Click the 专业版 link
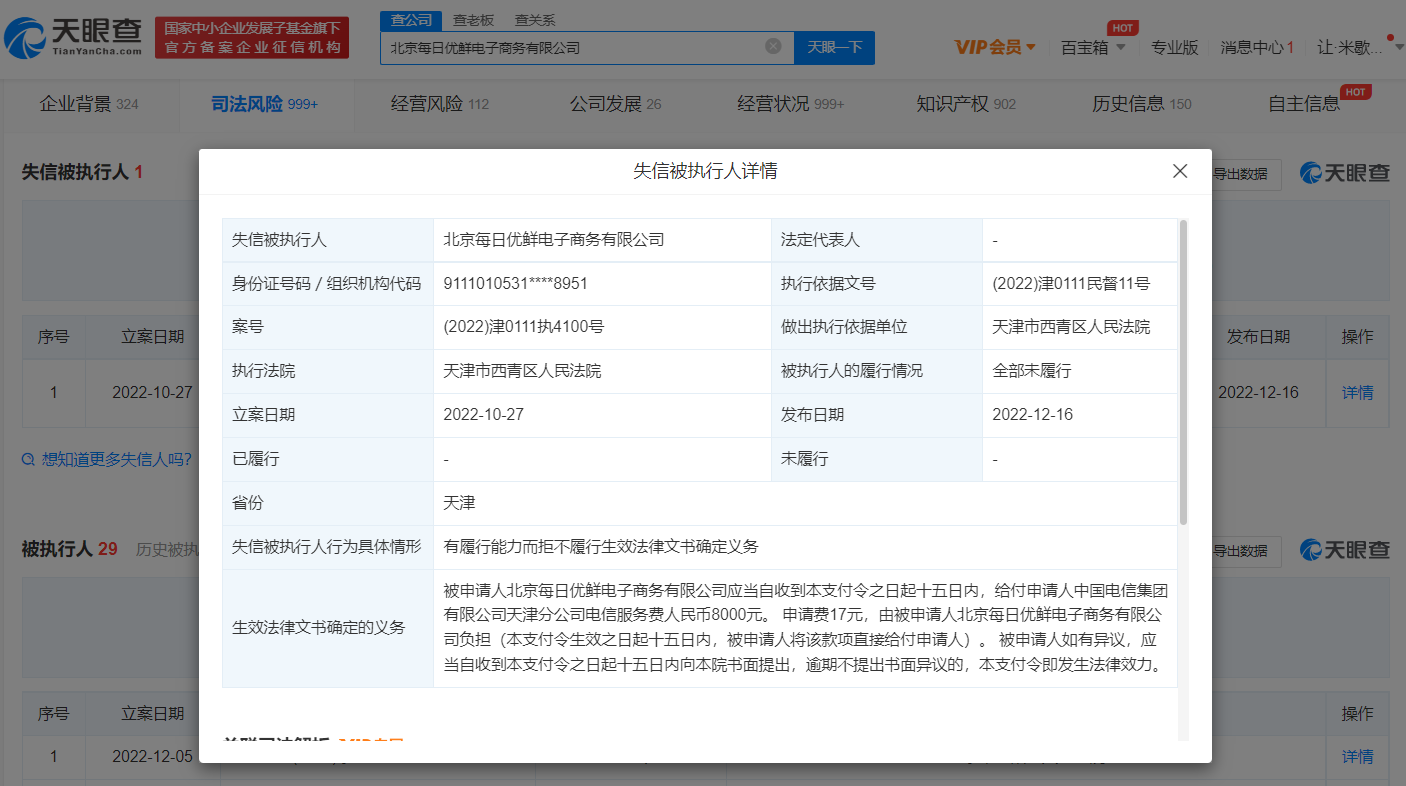Screen dimensions: 1406x786 tap(1174, 47)
